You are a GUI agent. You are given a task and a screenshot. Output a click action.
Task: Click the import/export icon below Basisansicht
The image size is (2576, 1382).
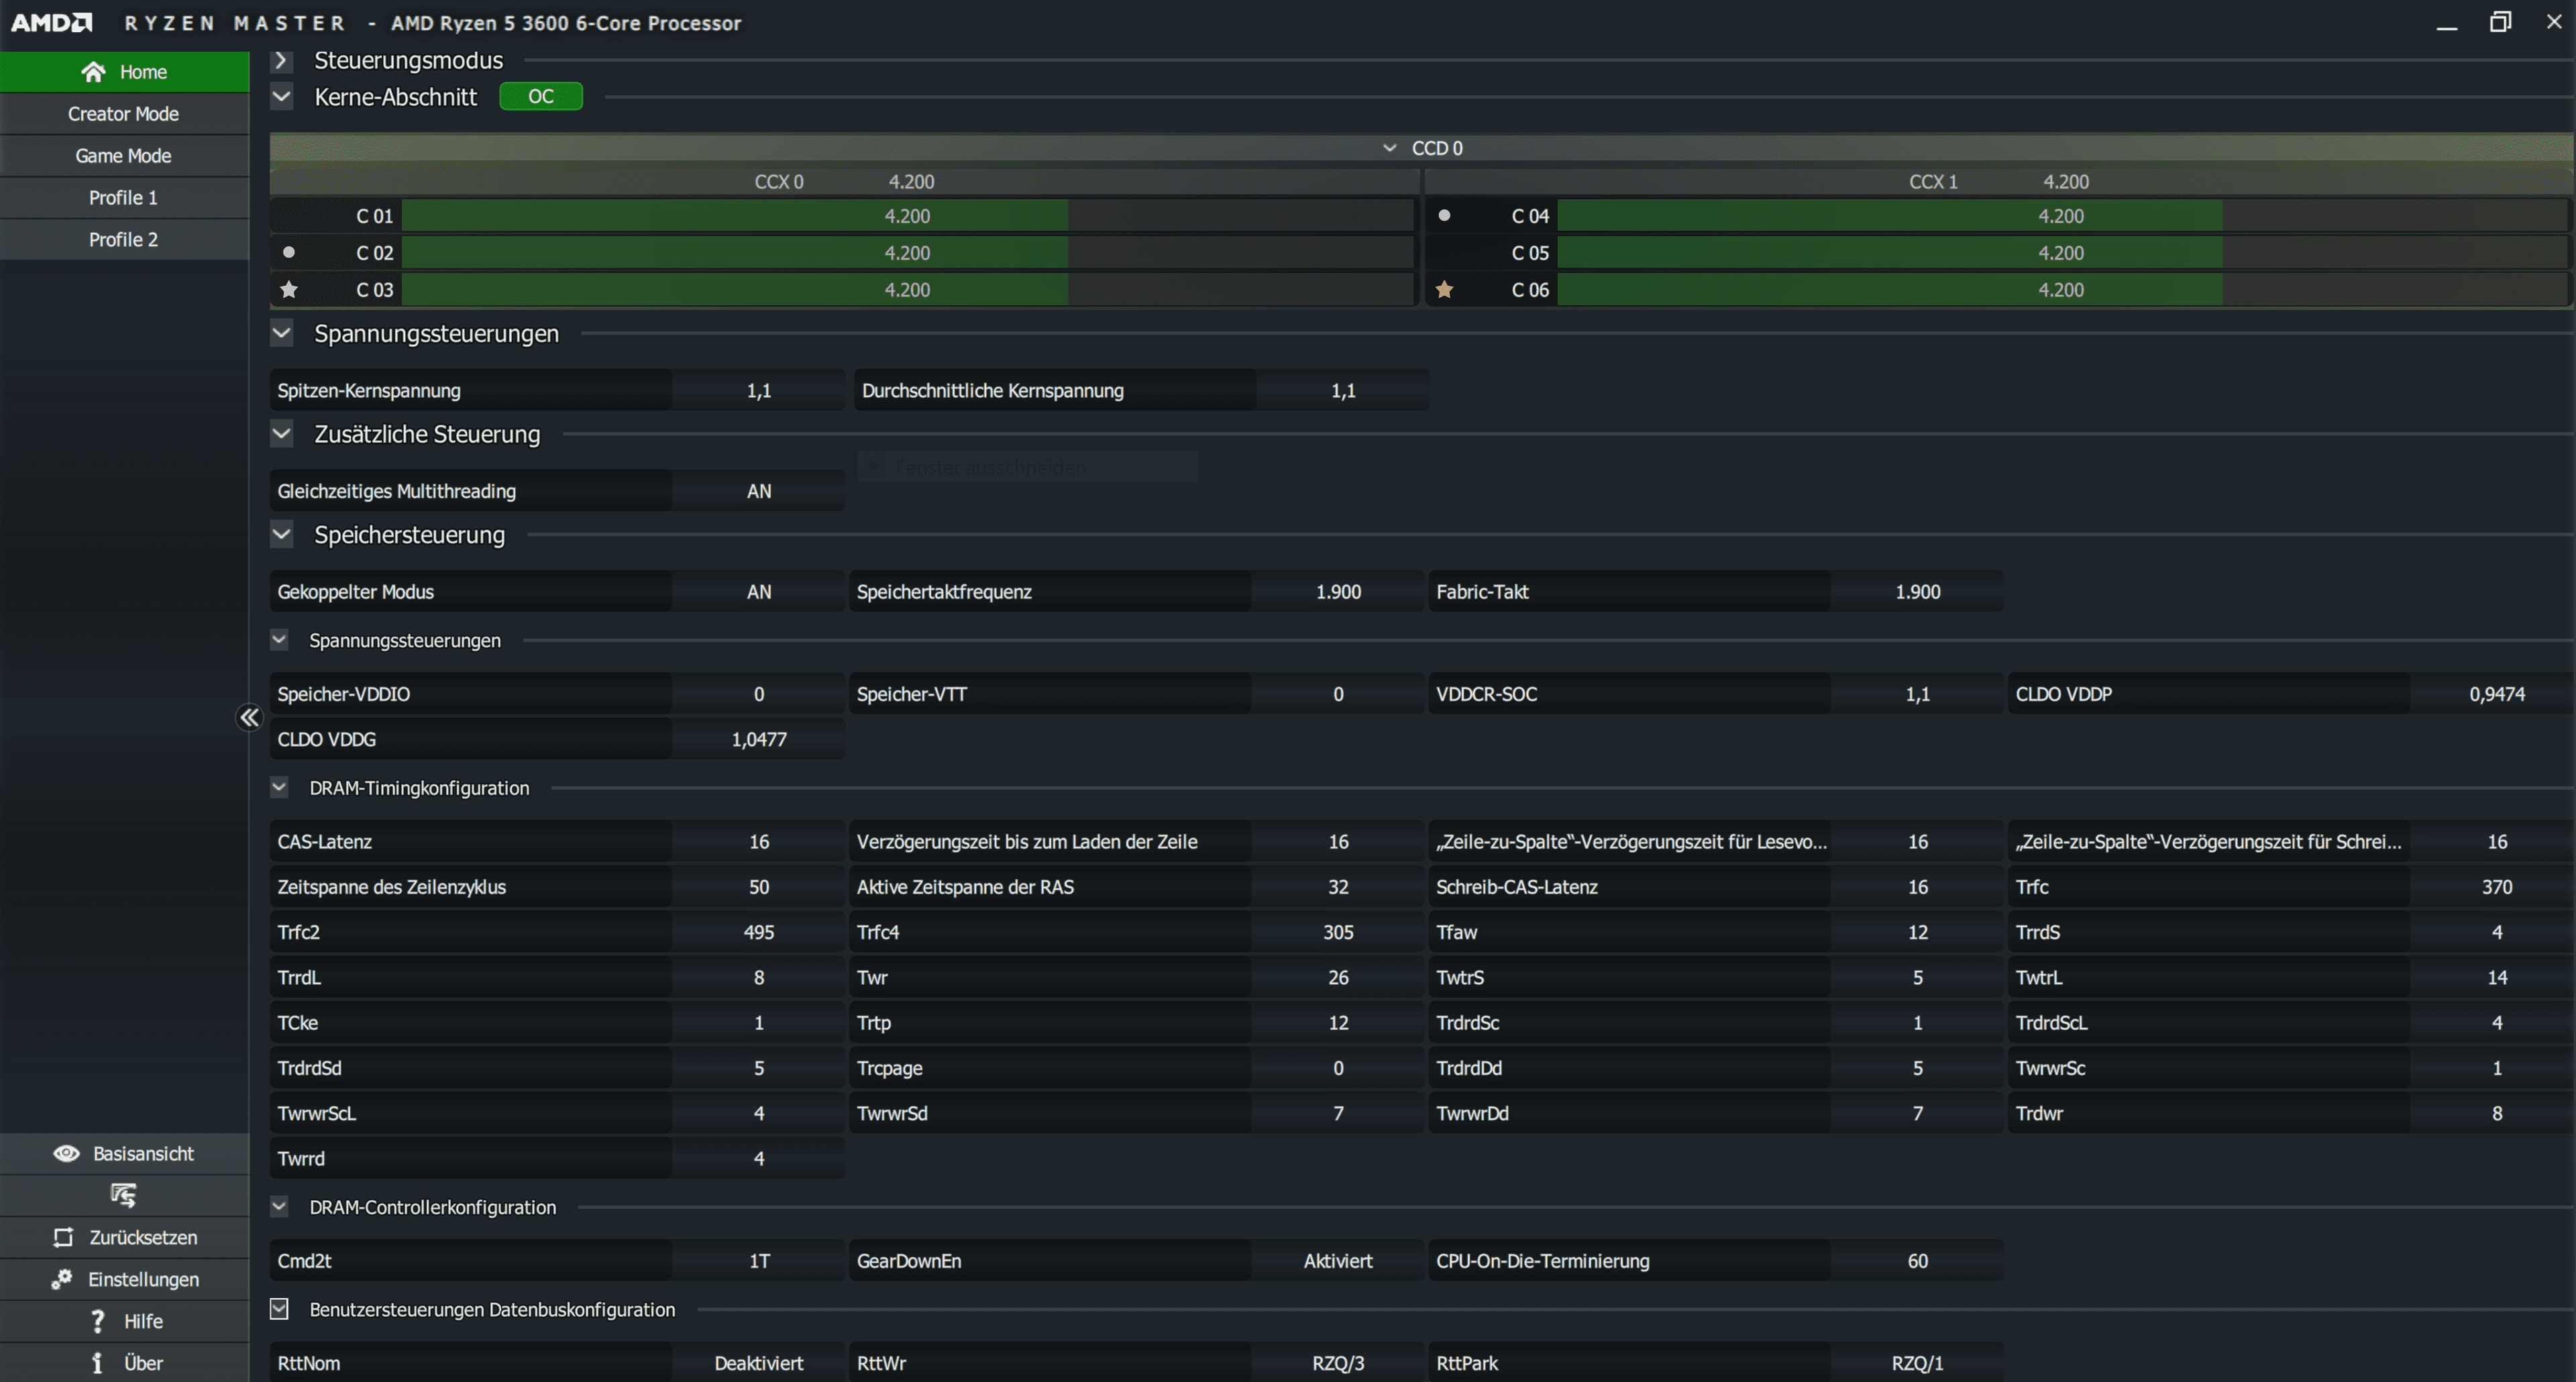click(123, 1195)
